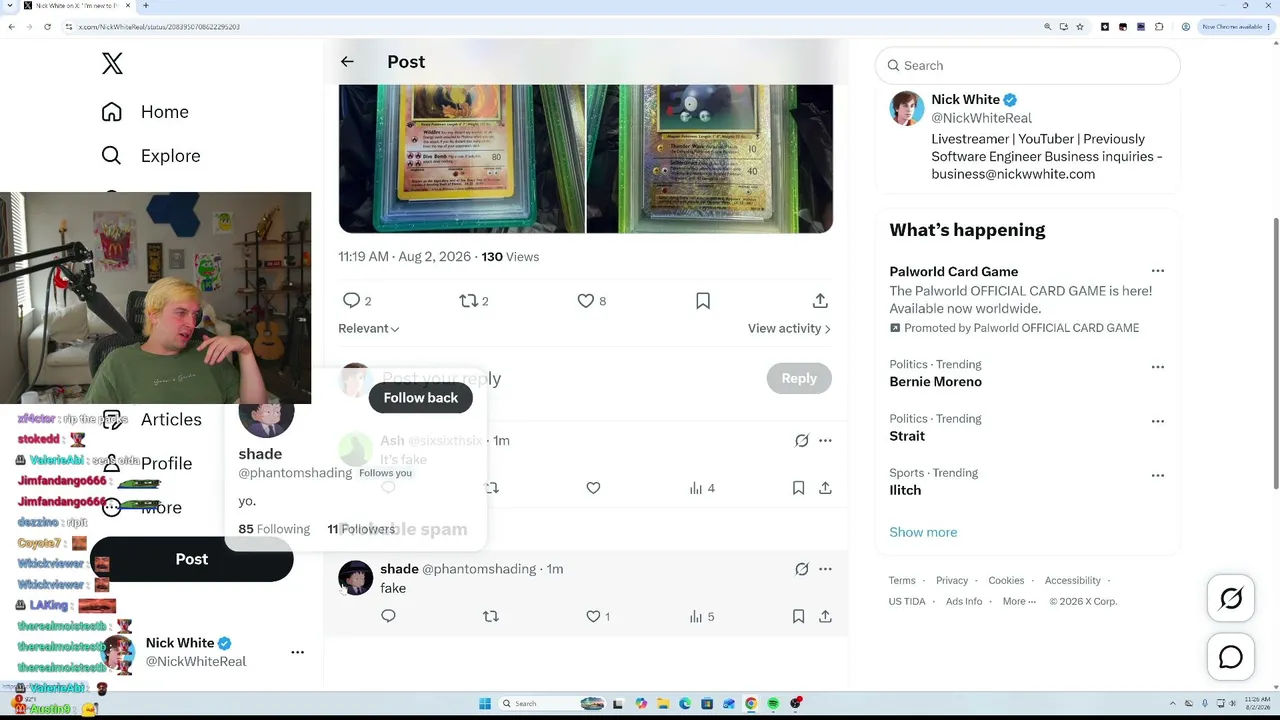
Task: Like Ash's reply
Action: pos(593,488)
